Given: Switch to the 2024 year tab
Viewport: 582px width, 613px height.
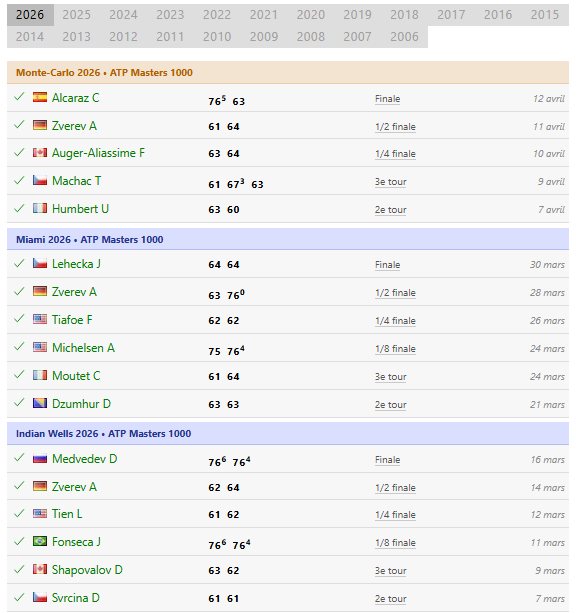Looking at the screenshot, I should pos(124,15).
